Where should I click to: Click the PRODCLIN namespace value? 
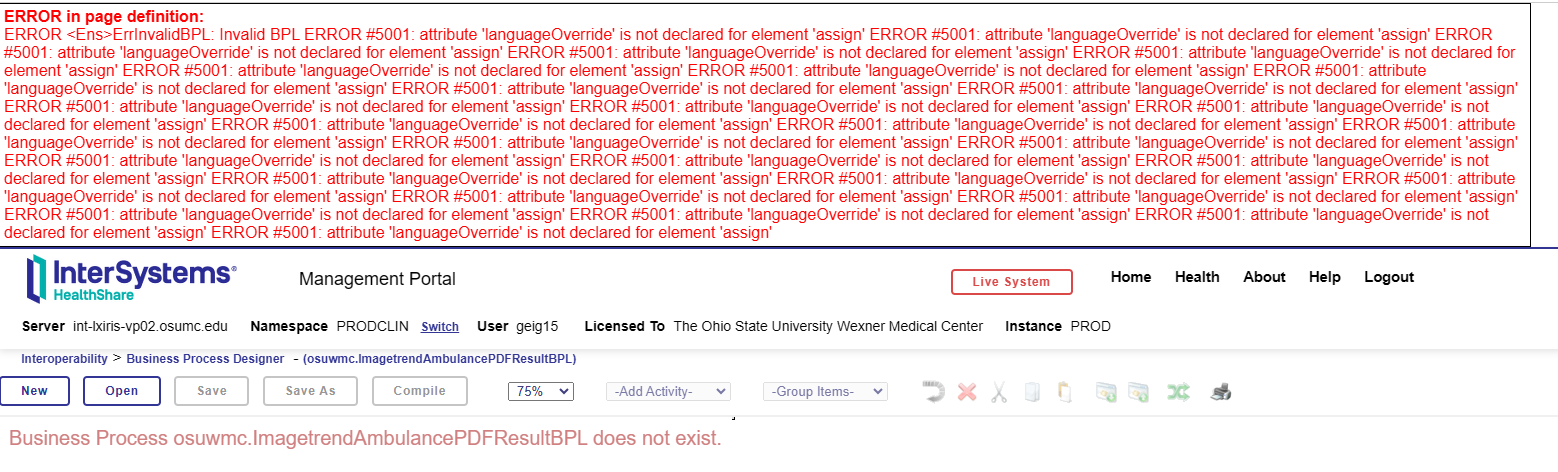tap(373, 326)
